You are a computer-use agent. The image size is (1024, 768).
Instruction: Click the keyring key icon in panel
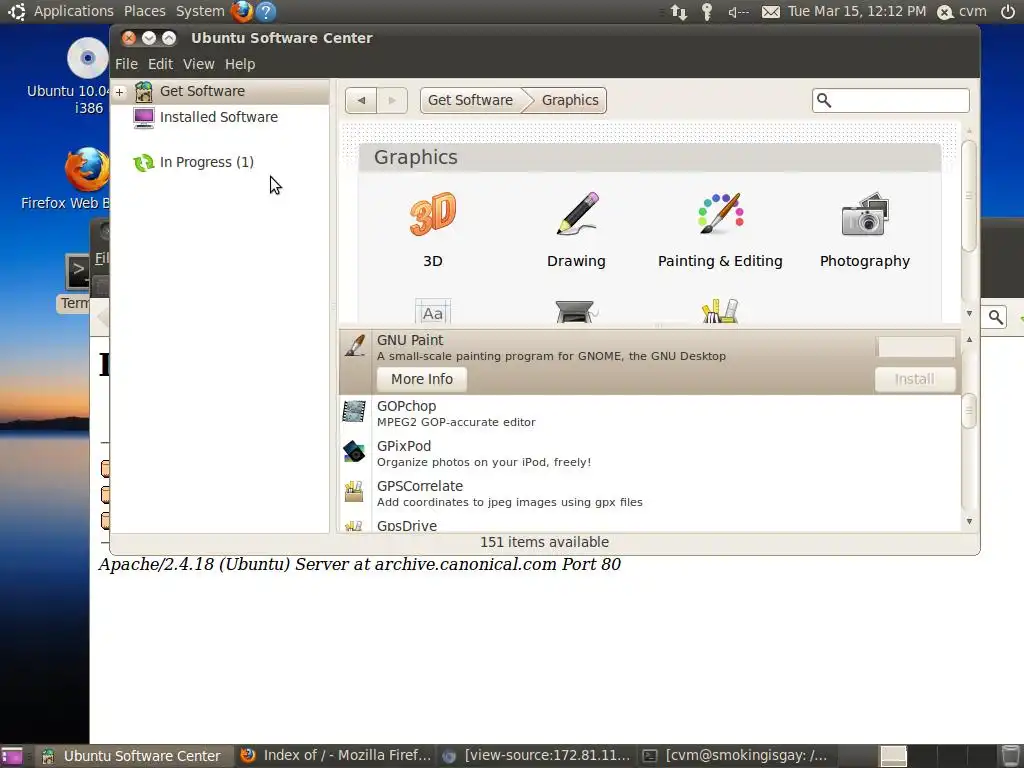(x=707, y=12)
